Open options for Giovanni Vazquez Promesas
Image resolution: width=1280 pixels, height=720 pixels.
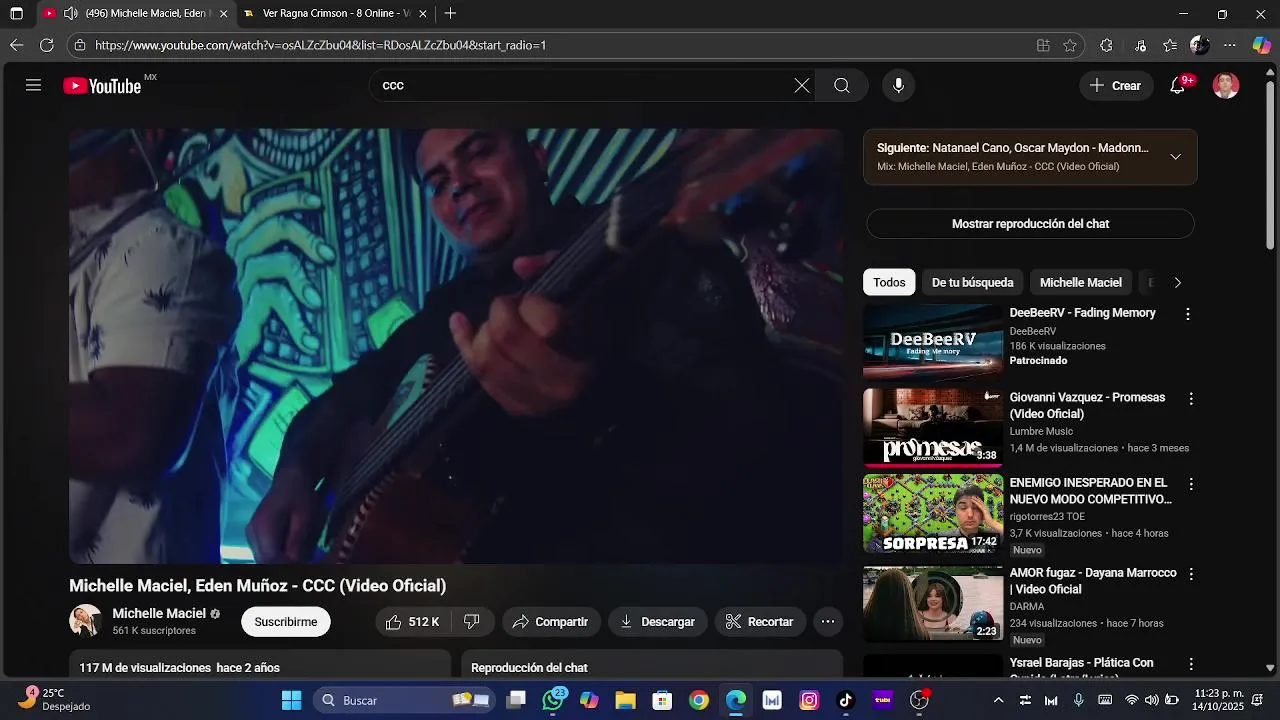(1191, 399)
